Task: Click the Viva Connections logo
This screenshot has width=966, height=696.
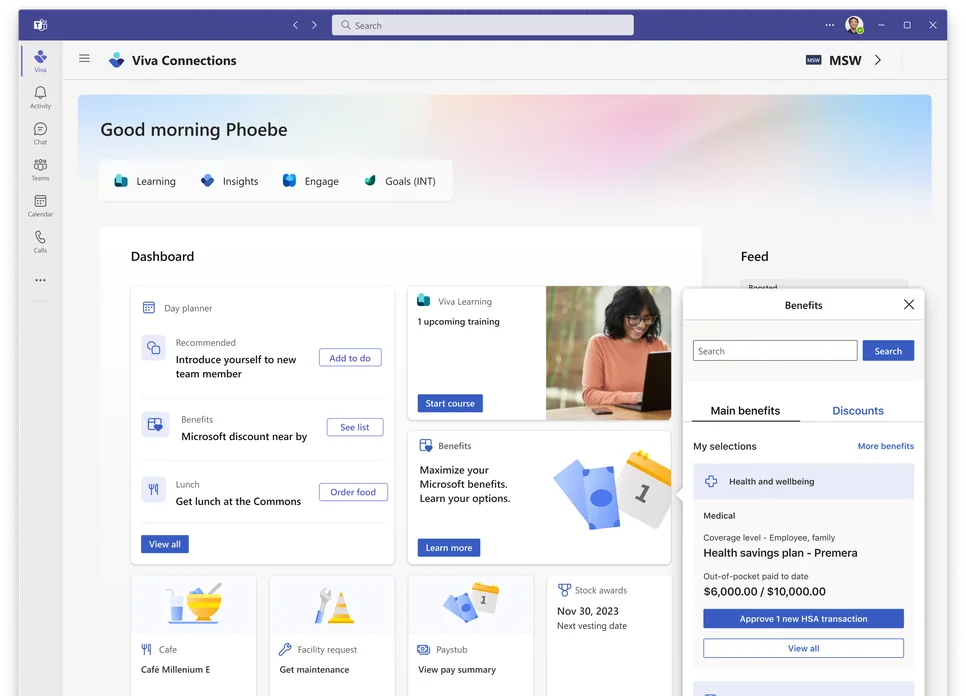Action: coord(116,60)
